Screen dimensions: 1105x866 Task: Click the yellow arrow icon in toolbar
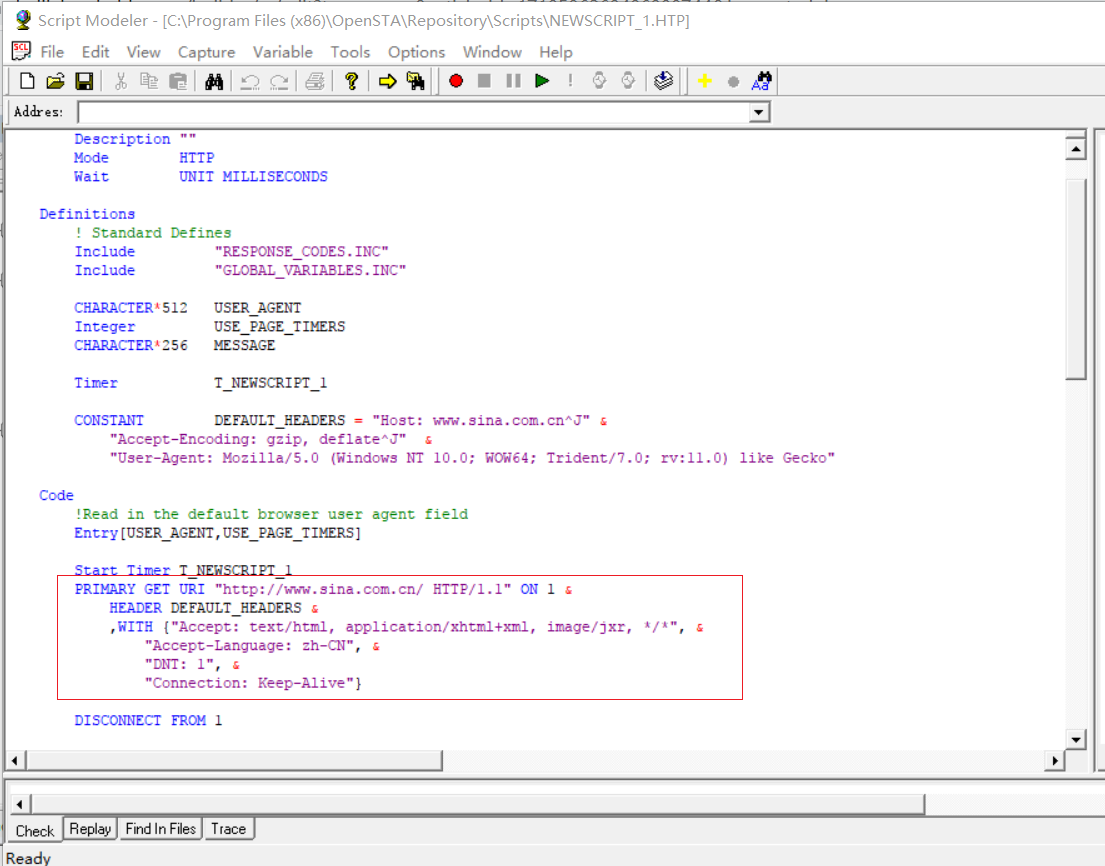(387, 81)
